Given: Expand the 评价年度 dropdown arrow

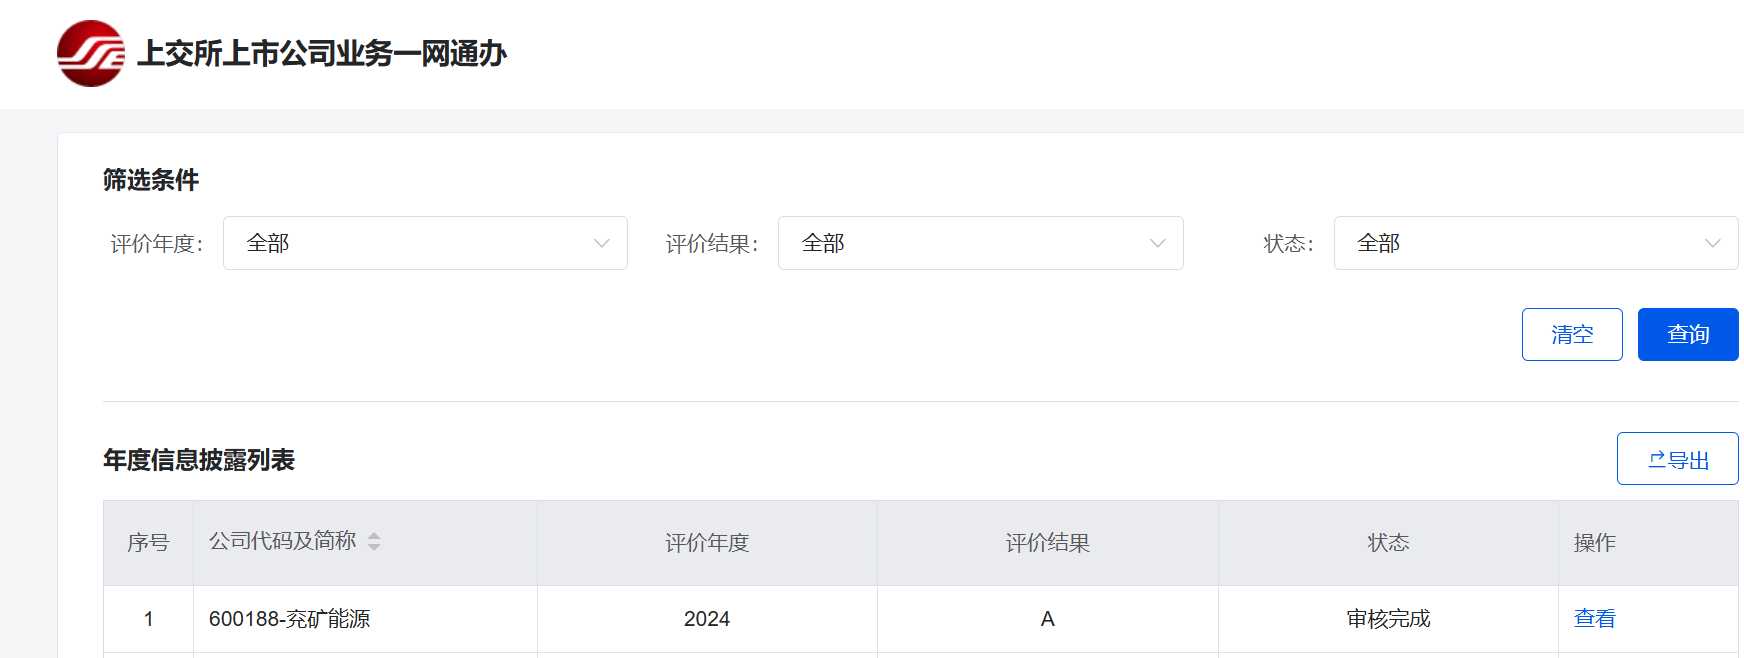Looking at the screenshot, I should click(x=601, y=244).
